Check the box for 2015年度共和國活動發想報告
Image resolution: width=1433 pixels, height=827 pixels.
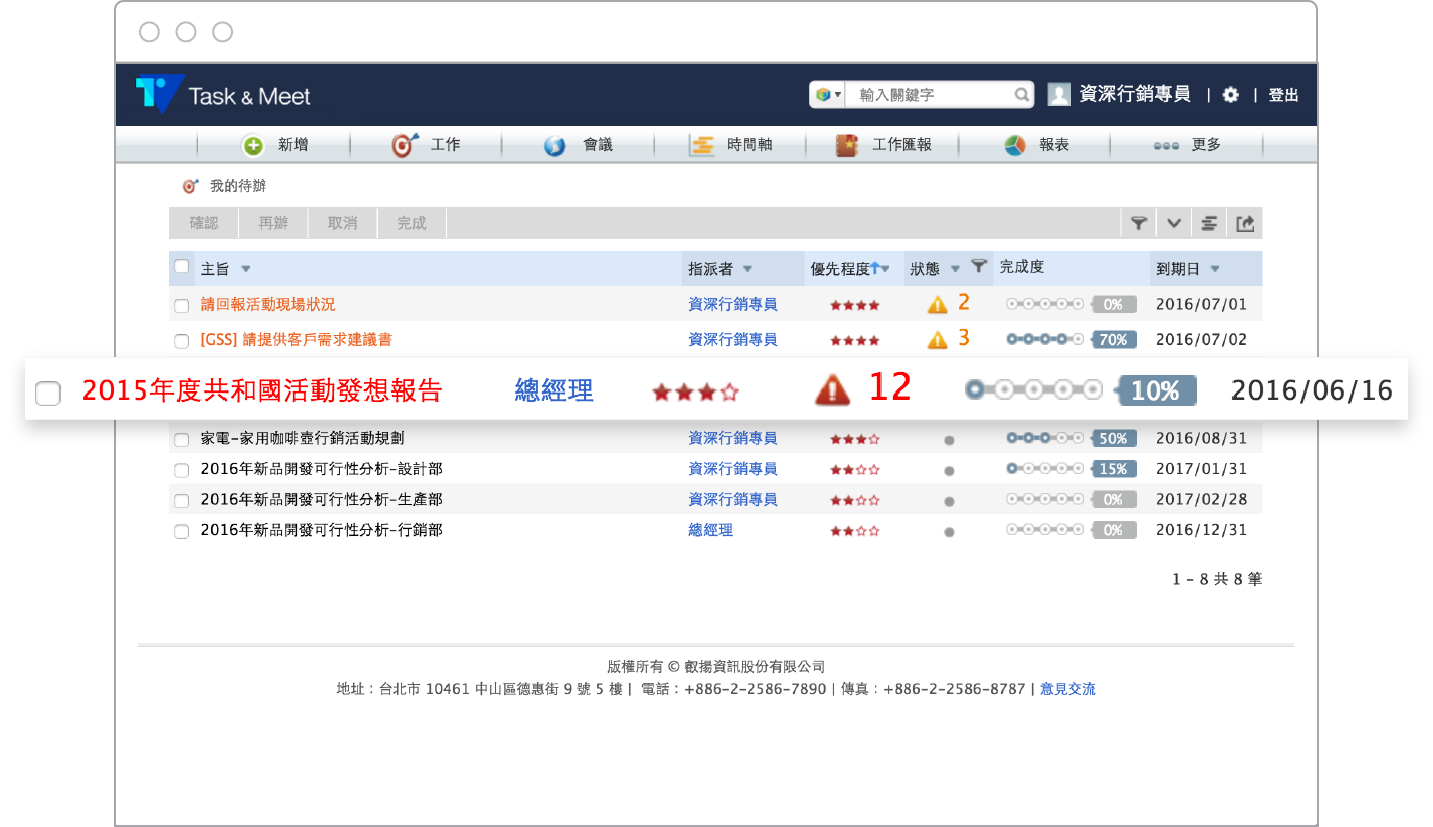[x=48, y=393]
